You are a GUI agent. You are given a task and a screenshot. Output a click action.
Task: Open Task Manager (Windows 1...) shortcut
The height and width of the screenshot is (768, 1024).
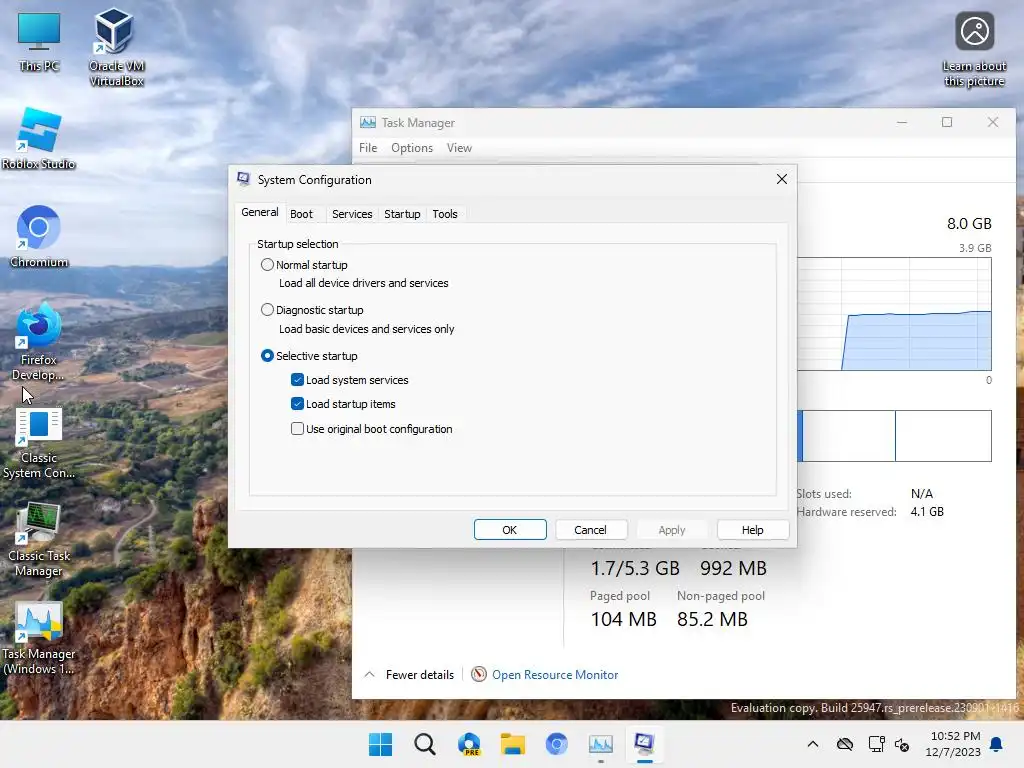pyautogui.click(x=39, y=639)
